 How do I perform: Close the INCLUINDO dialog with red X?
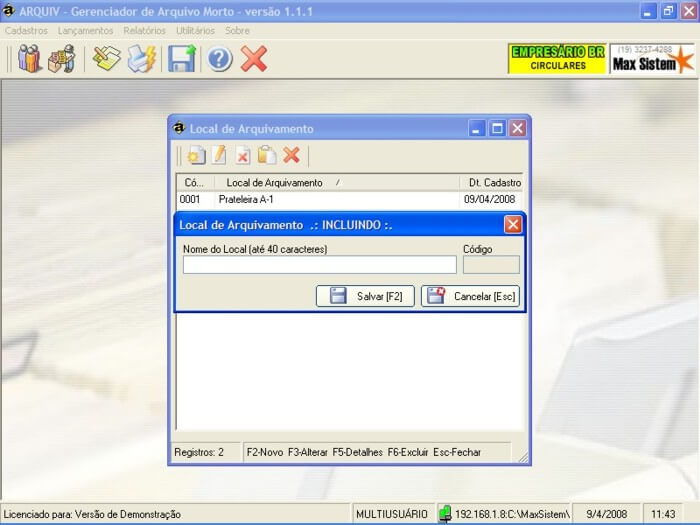tap(512, 225)
